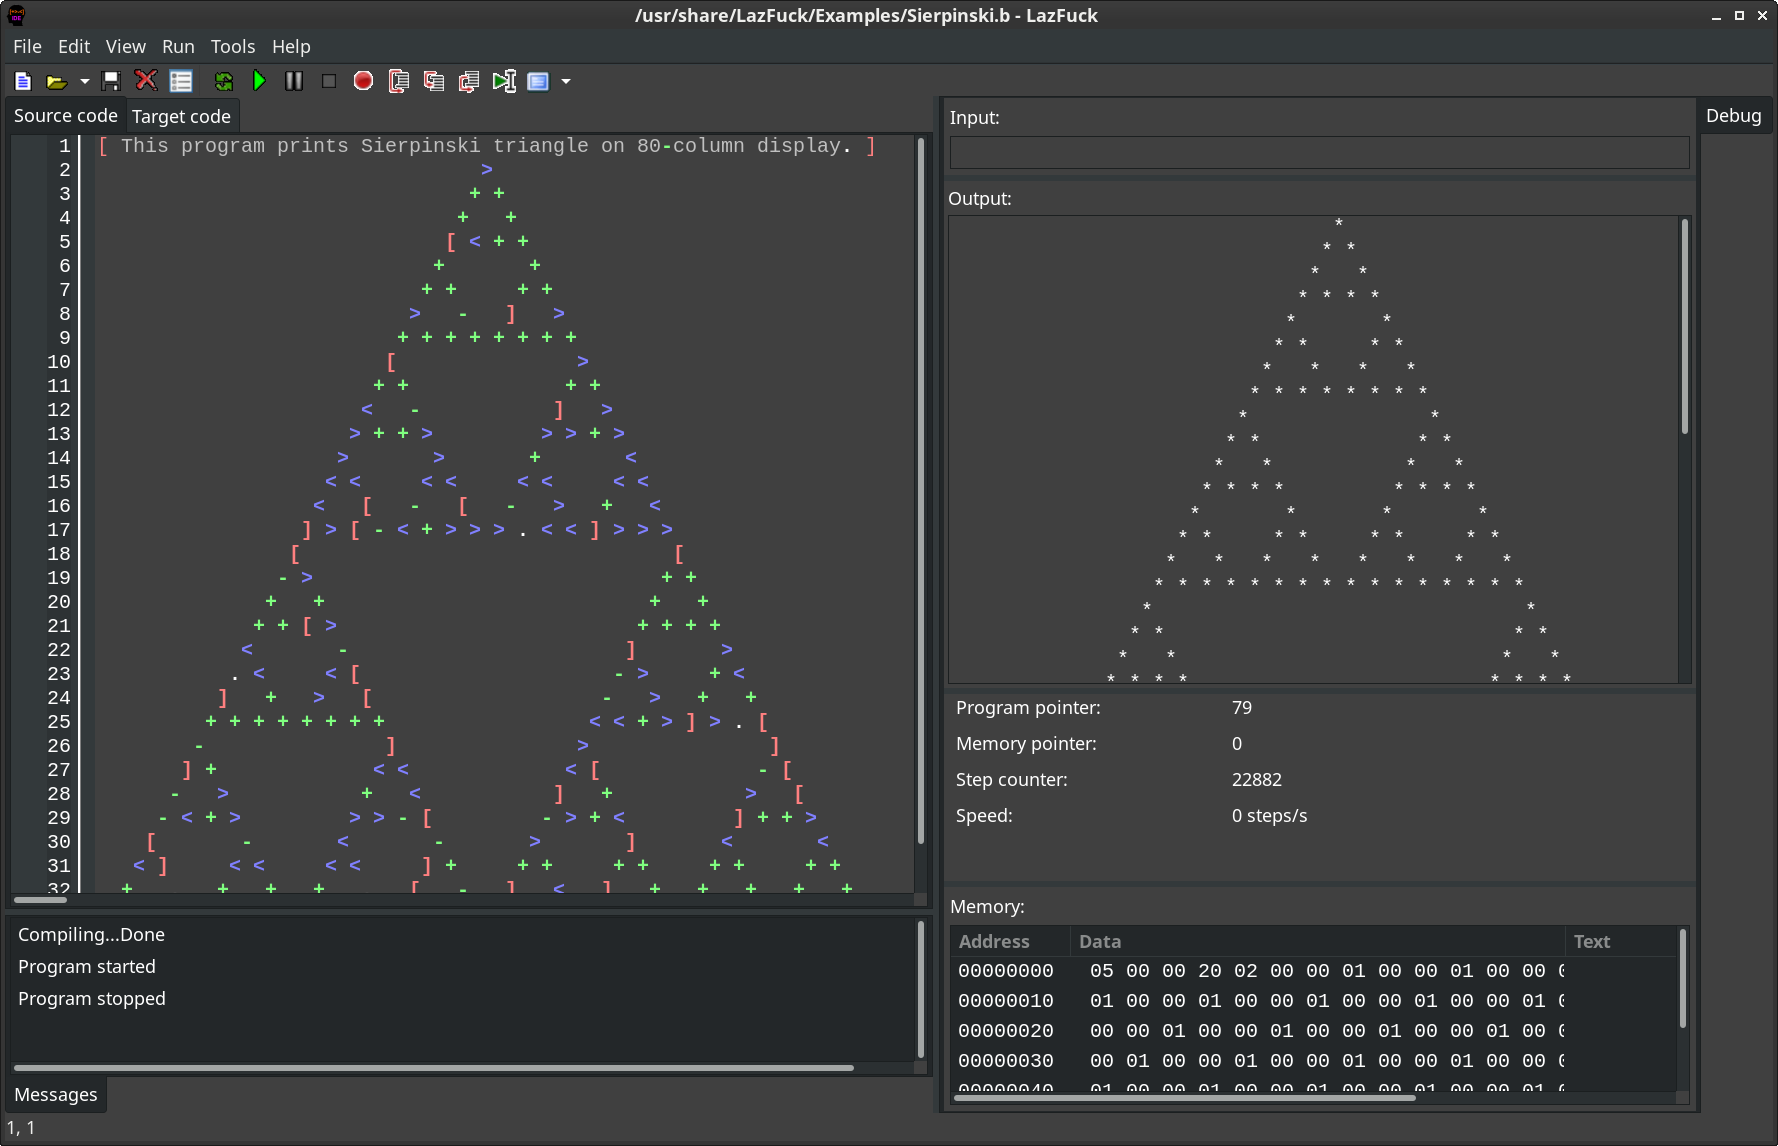Click the red X close file icon
This screenshot has height=1146, width=1778.
(146, 81)
